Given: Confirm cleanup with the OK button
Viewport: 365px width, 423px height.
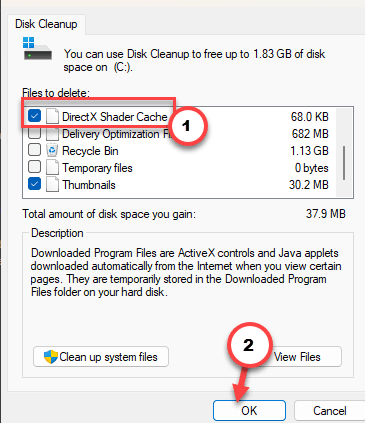Looking at the screenshot, I should [249, 410].
